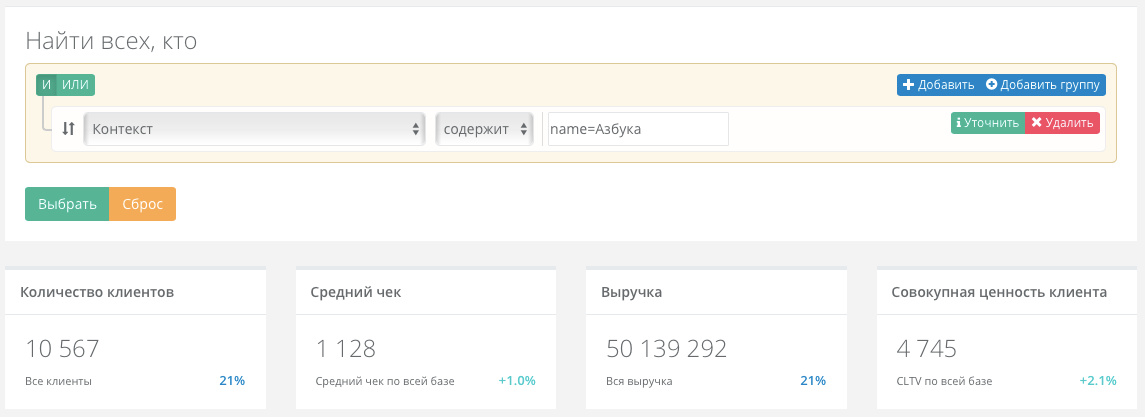Click the 21% in Количество клиентов card
The width and height of the screenshot is (1145, 417).
coord(232,380)
